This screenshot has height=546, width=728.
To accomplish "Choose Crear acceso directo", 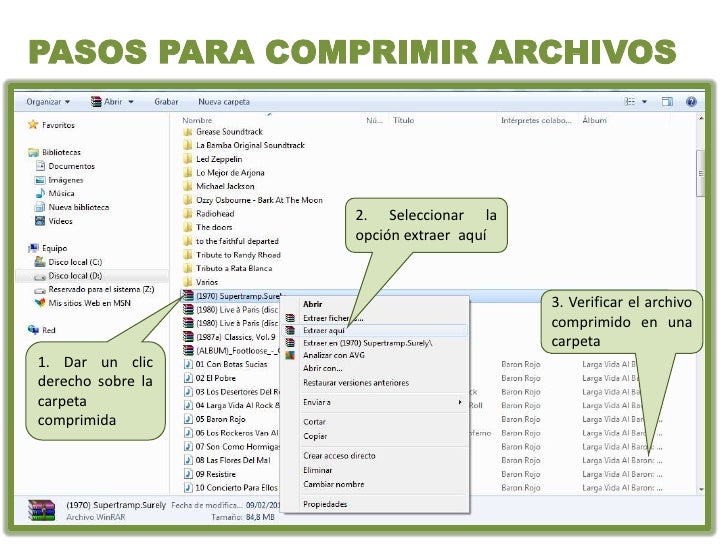I will pyautogui.click(x=339, y=456).
